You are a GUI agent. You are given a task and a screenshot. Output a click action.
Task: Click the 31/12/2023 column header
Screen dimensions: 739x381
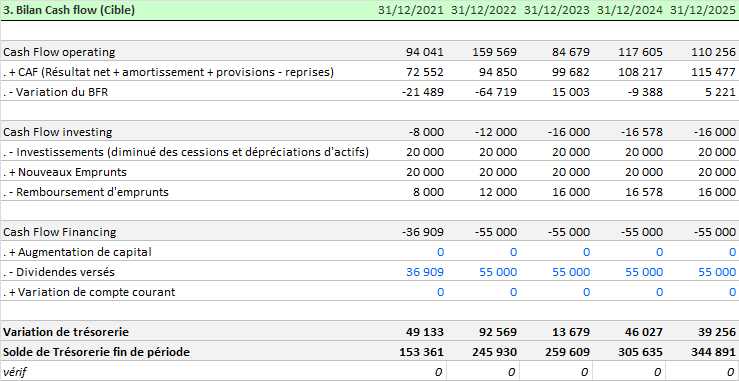coord(557,10)
